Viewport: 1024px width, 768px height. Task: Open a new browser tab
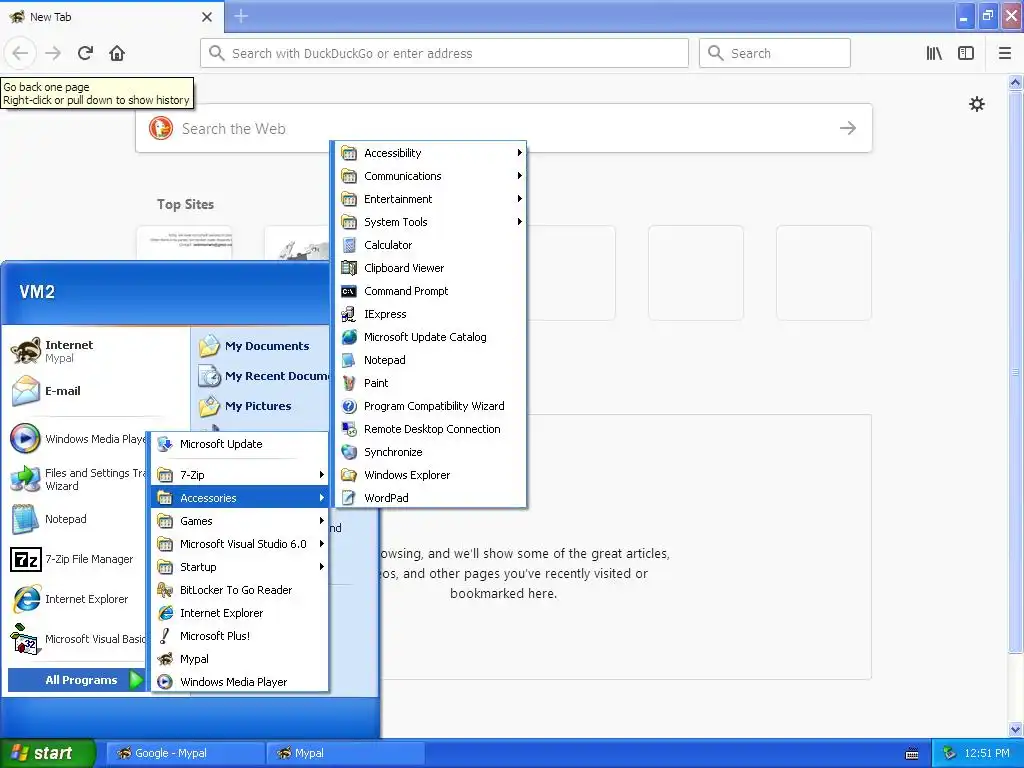[241, 16]
